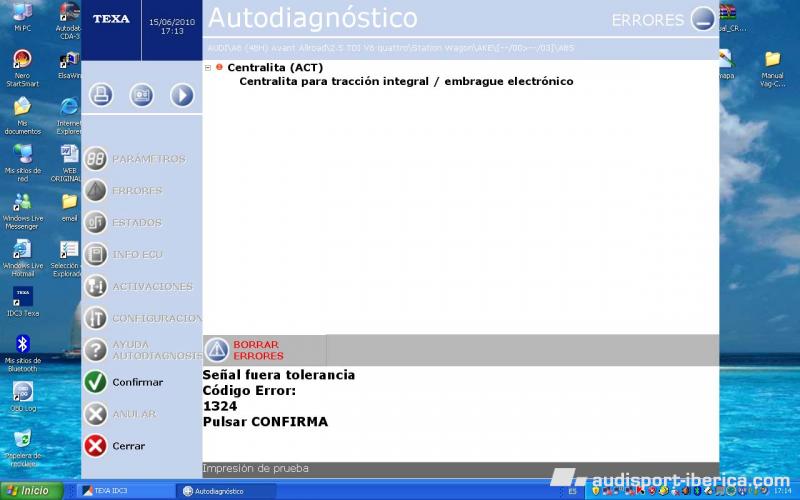Open the INFO ECU icon
800x500 pixels.
(95, 254)
